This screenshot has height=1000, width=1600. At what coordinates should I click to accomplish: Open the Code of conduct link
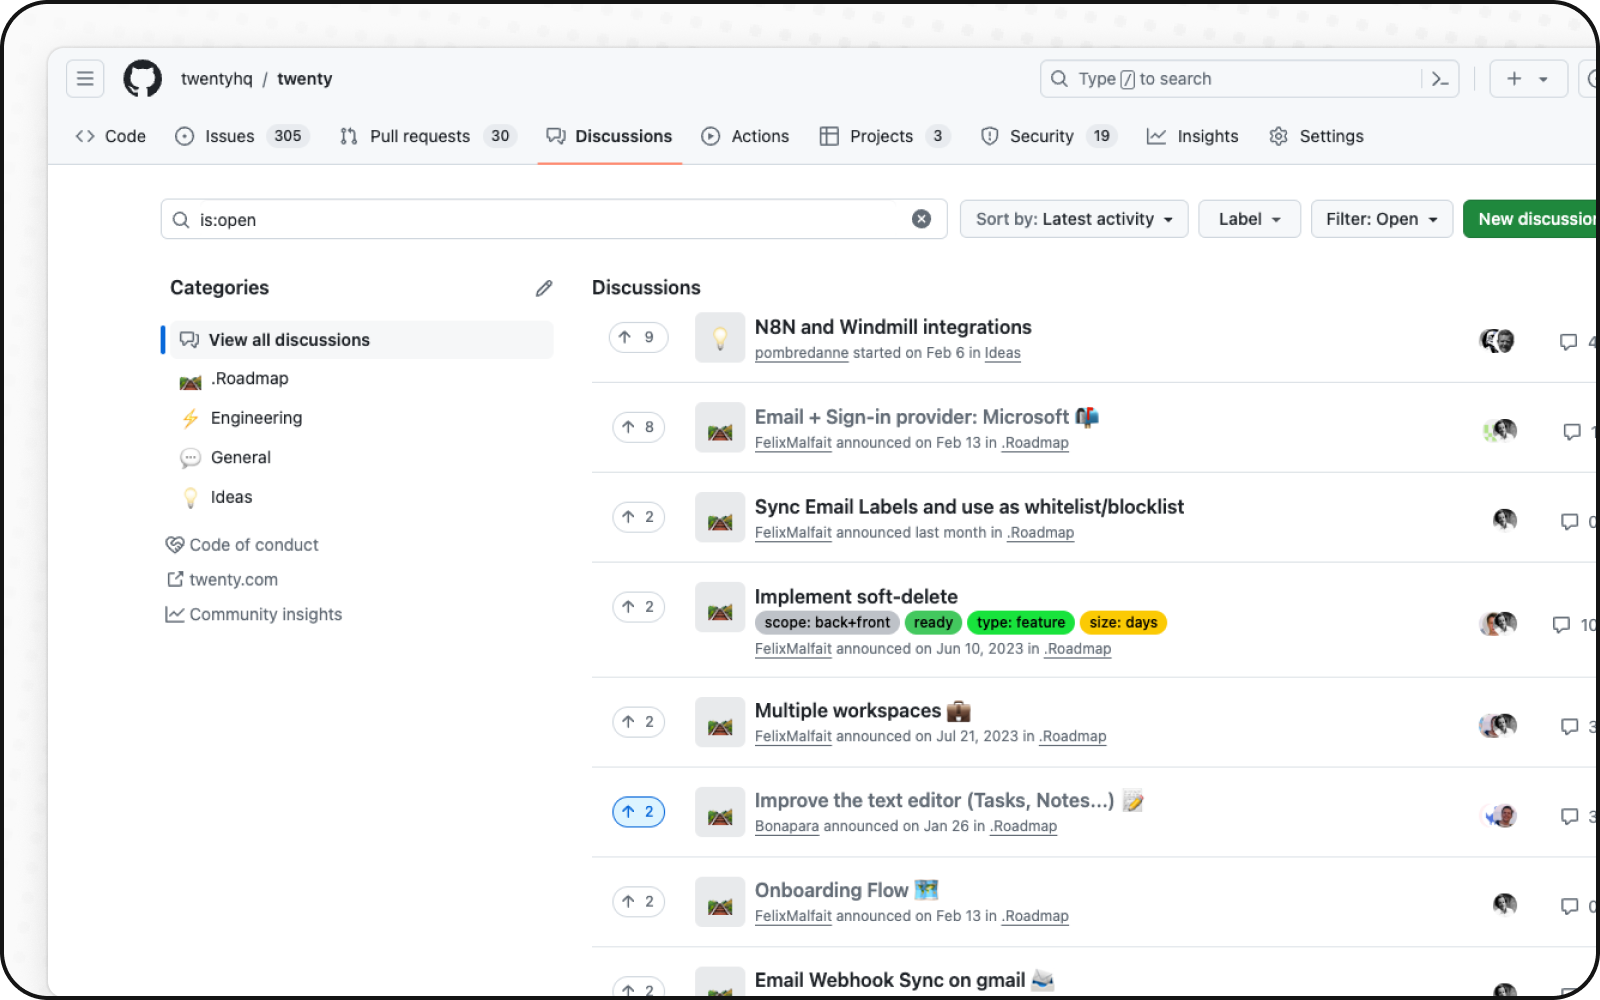(x=253, y=545)
